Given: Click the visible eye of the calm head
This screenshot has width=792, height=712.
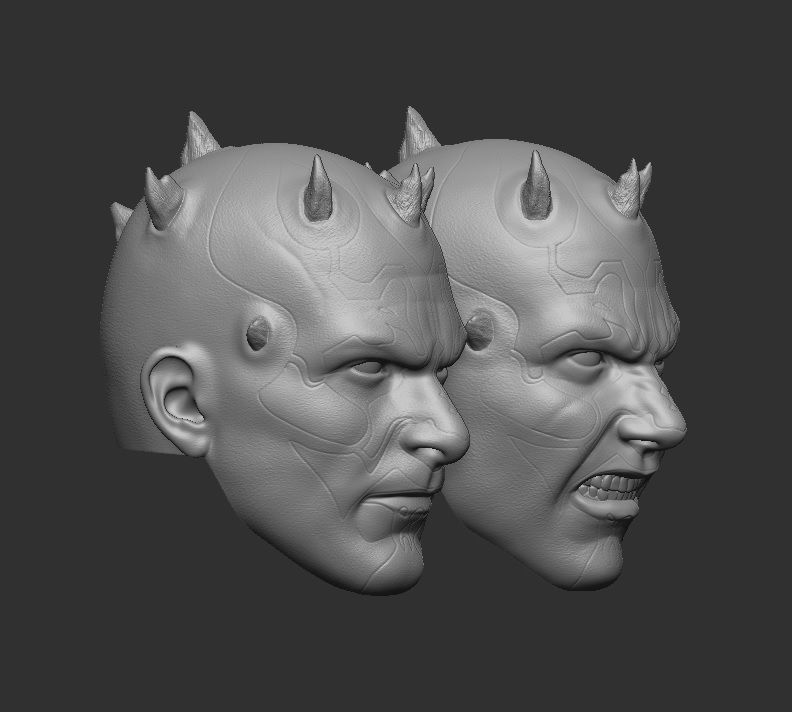Looking at the screenshot, I should click(x=368, y=367).
